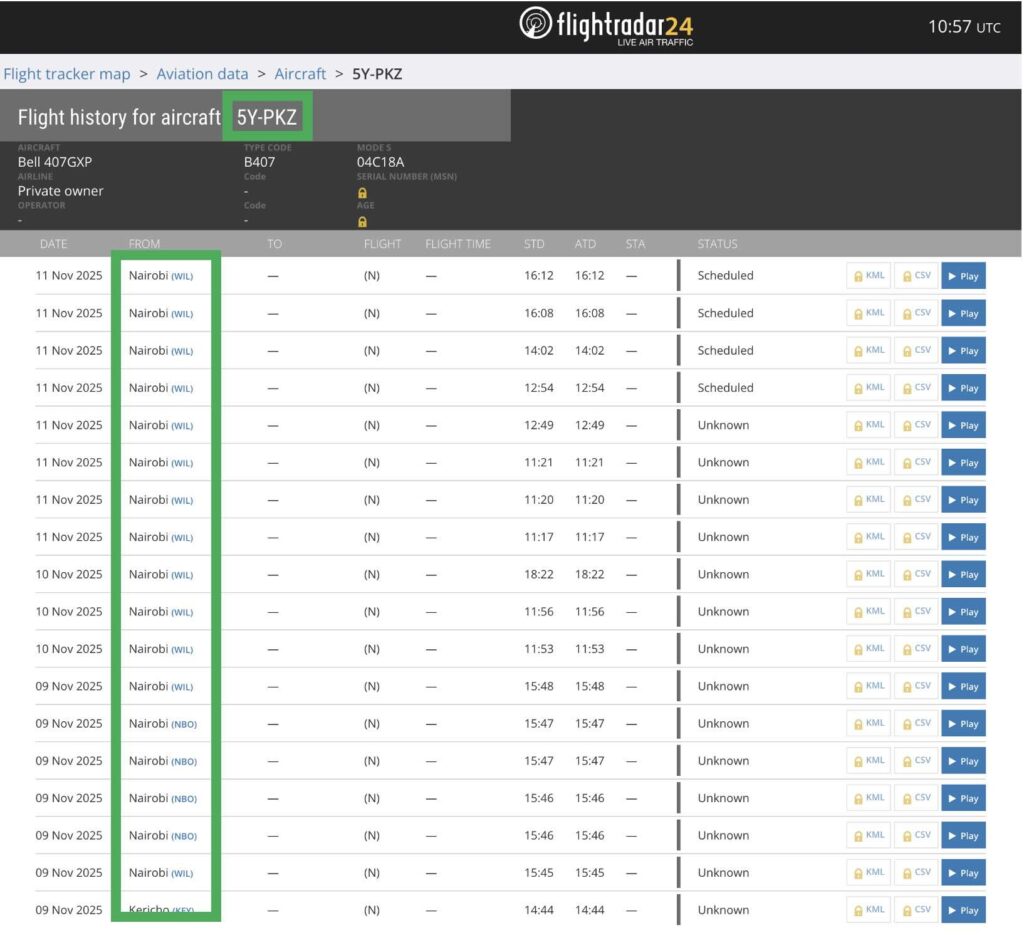Play the 10 Nov 18:22 flight
1024x935 pixels.
pos(963,575)
